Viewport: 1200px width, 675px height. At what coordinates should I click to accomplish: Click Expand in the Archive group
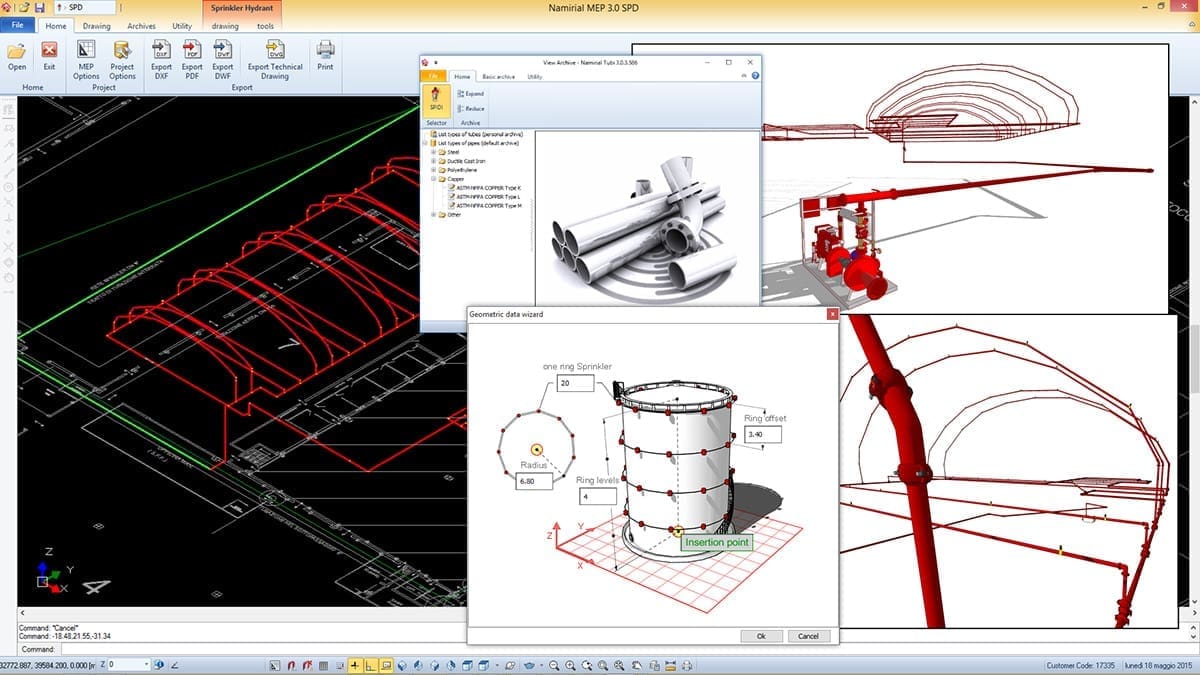[x=470, y=93]
